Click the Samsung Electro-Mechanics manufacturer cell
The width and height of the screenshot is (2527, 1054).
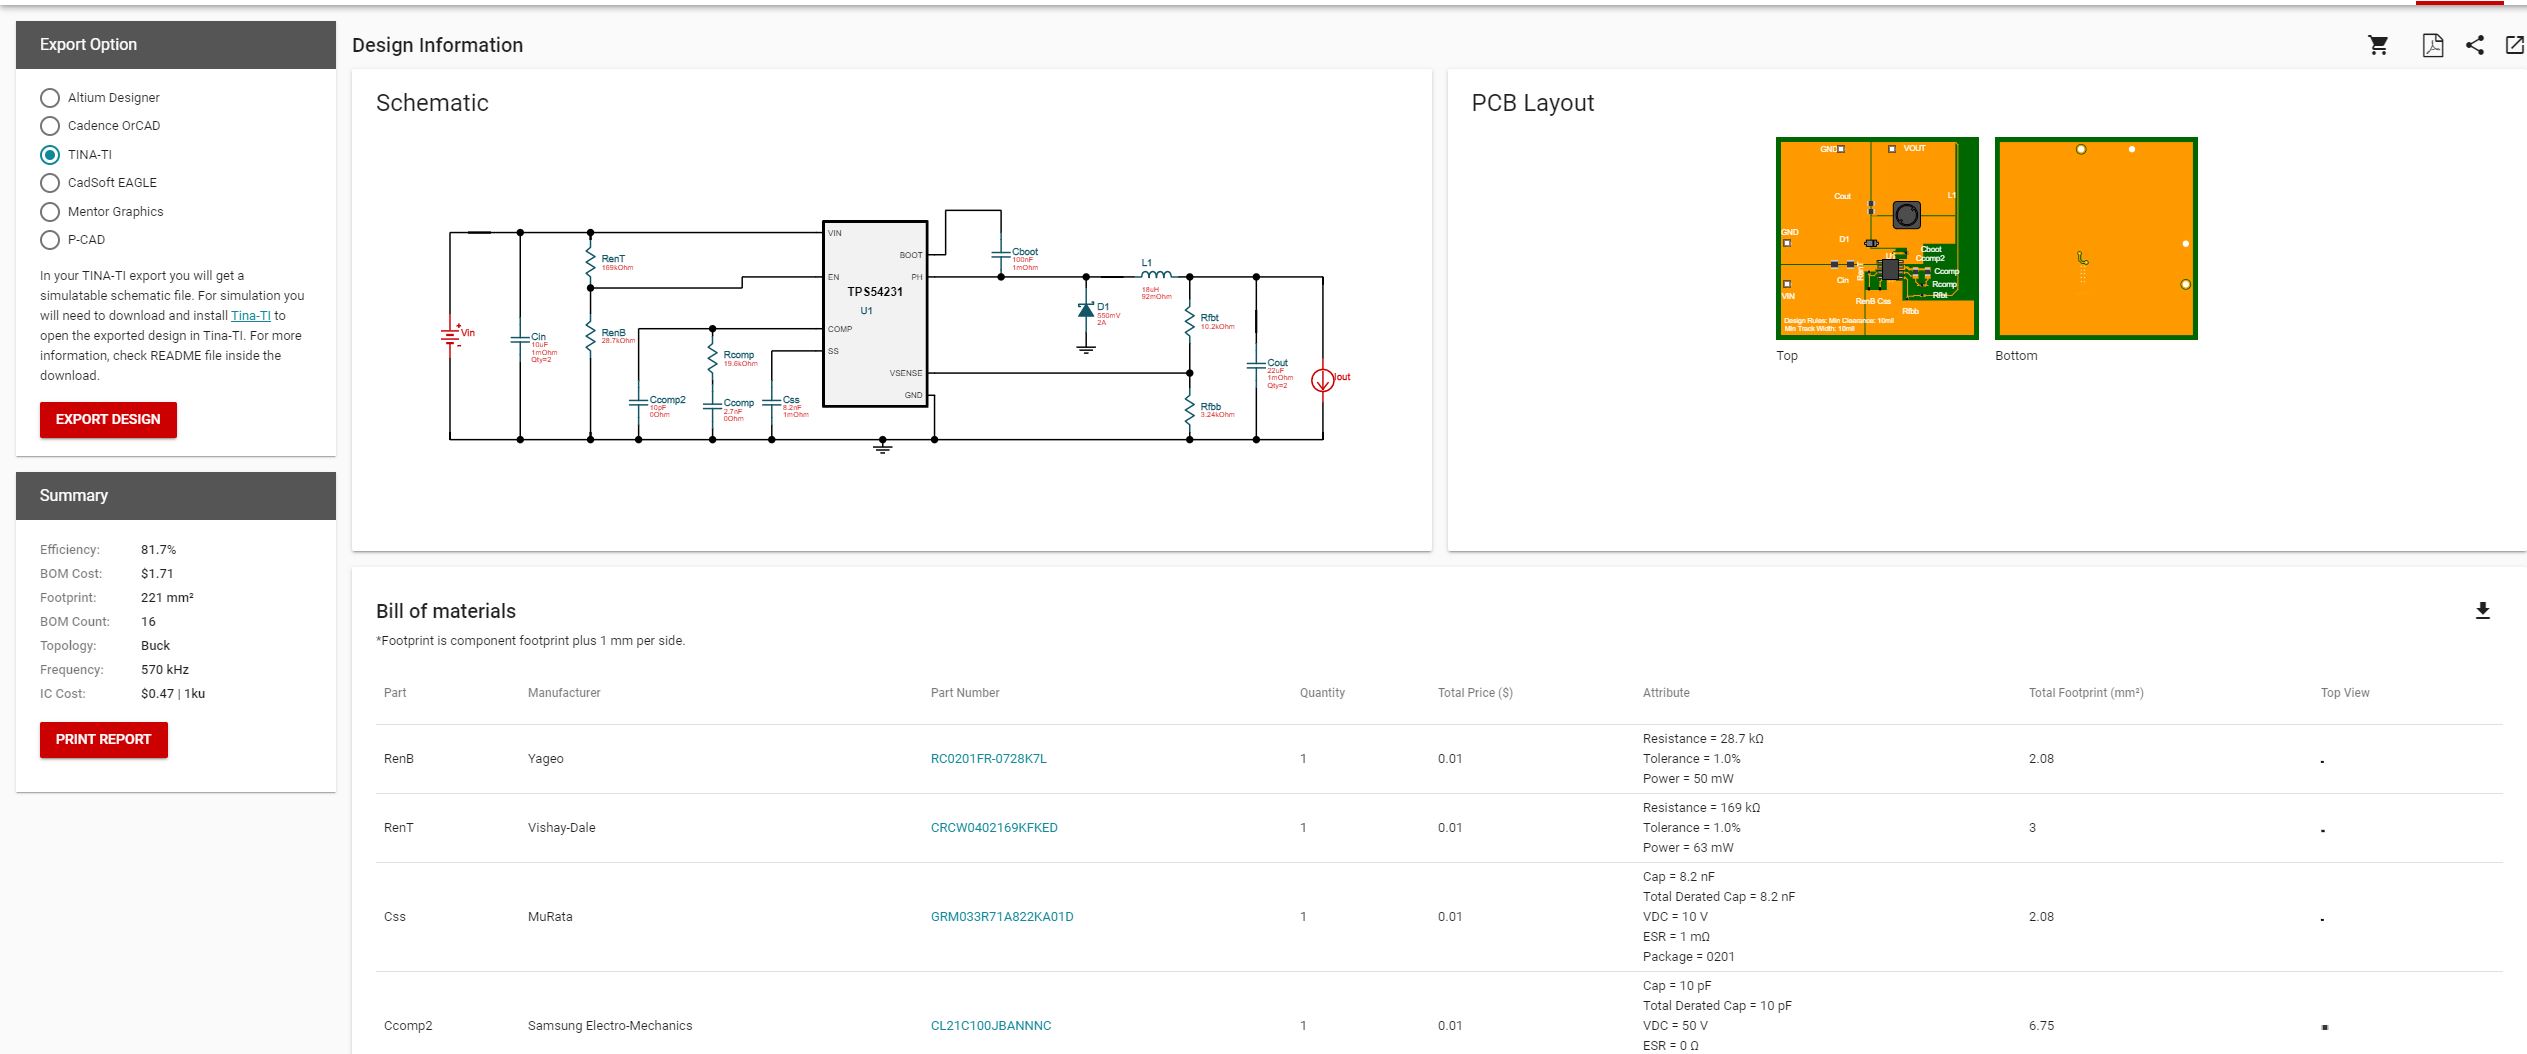point(610,1026)
